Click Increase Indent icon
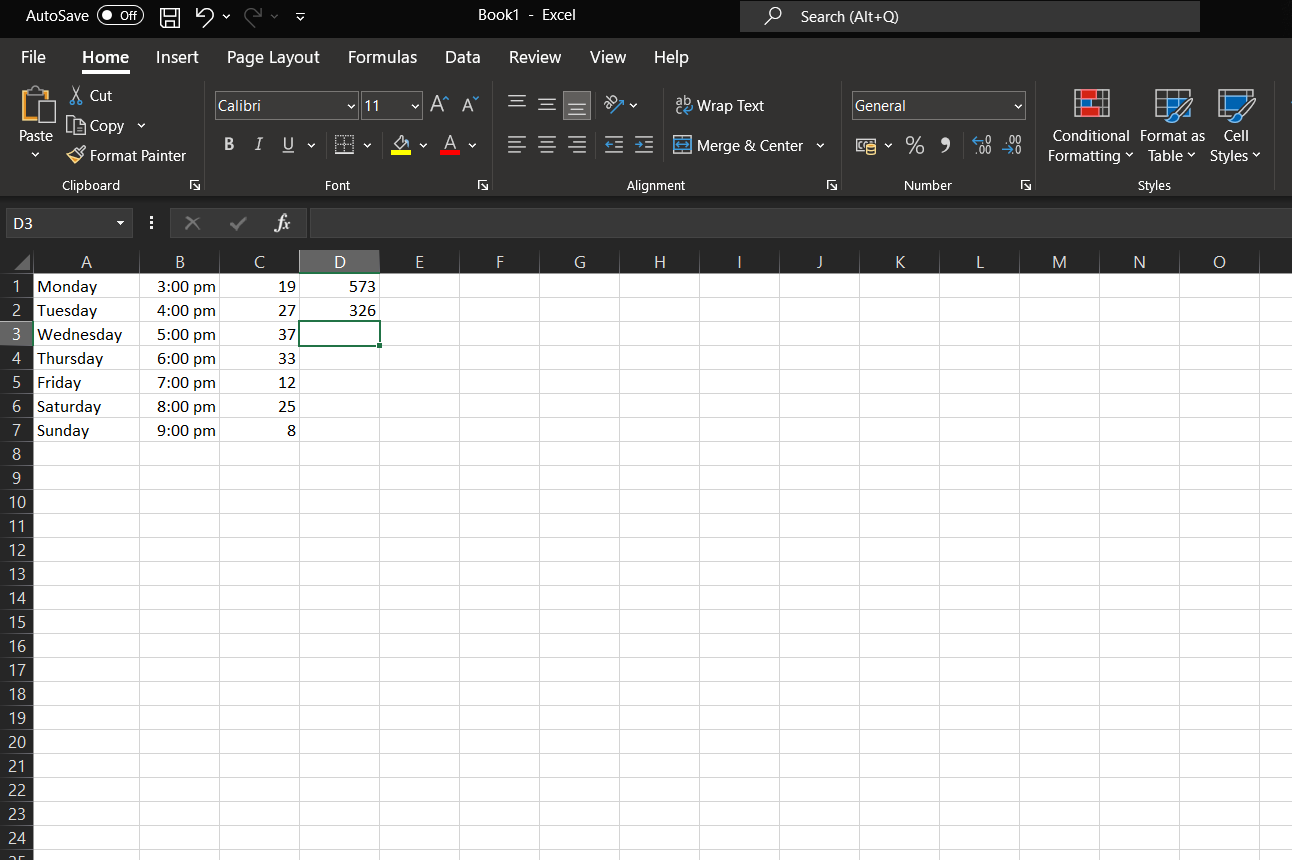1292x860 pixels. 644,145
